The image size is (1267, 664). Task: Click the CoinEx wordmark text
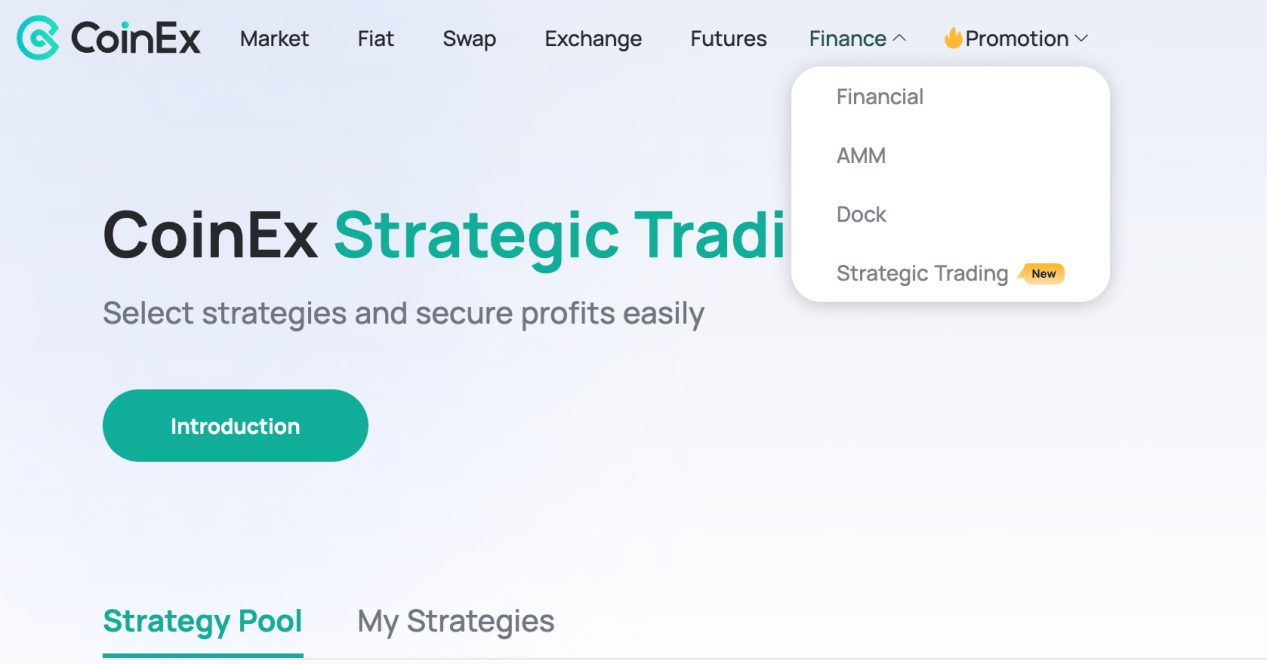pyautogui.click(x=136, y=39)
